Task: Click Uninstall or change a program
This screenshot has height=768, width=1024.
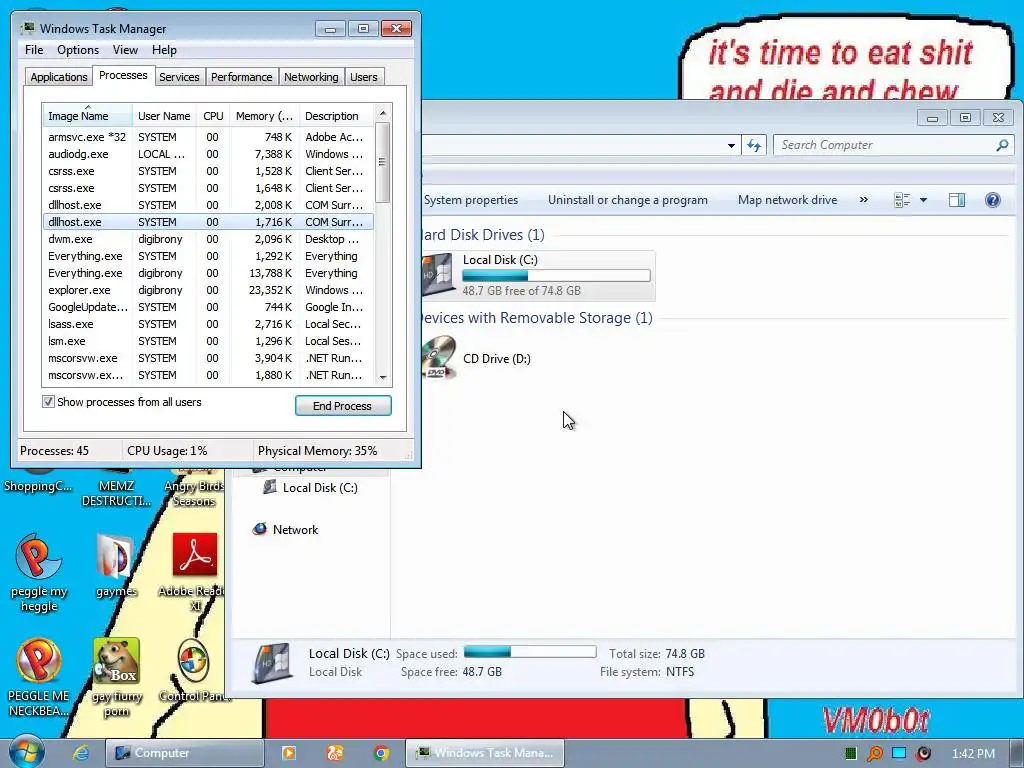Action: coord(628,200)
